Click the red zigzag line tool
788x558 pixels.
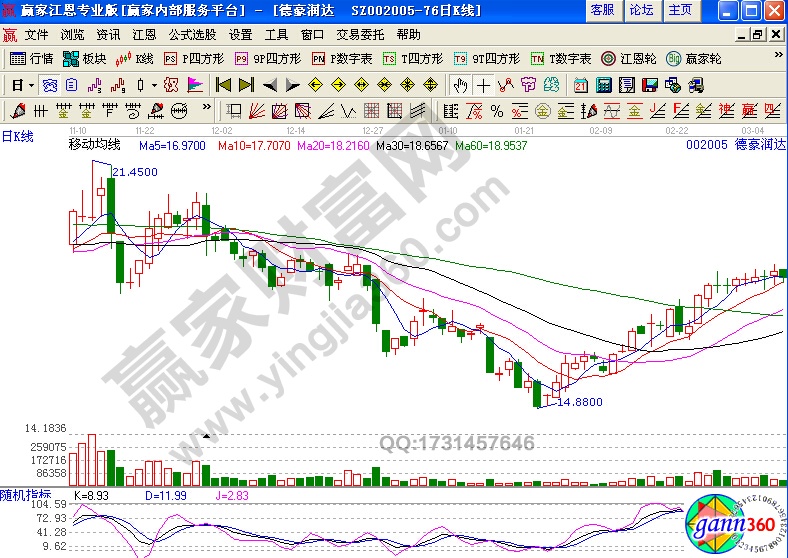[x=506, y=85]
